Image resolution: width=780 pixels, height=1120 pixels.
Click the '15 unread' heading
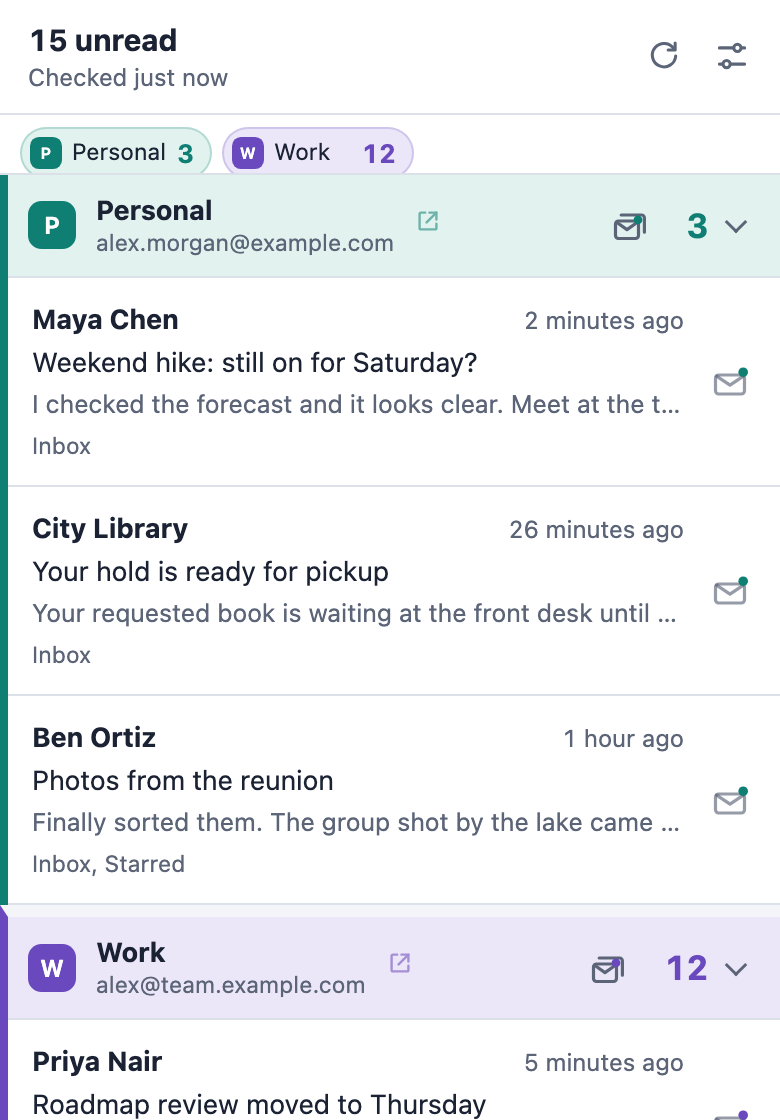104,41
